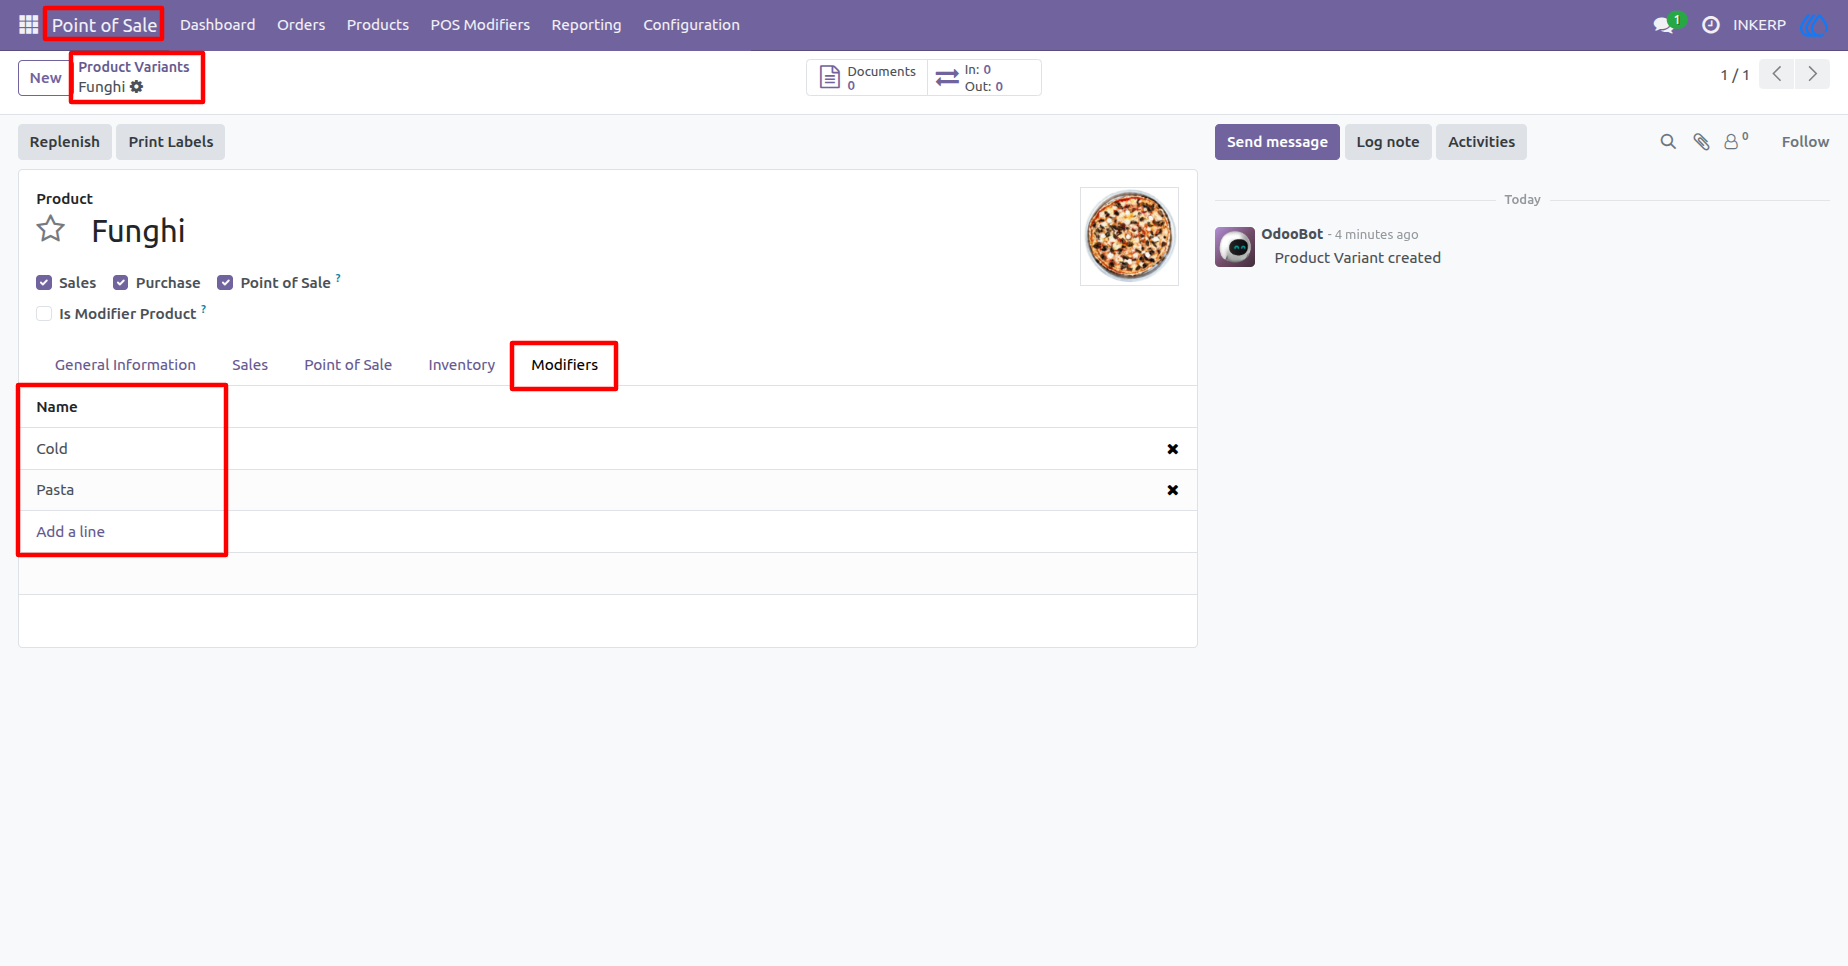Switch to the General Information tab

[125, 365]
